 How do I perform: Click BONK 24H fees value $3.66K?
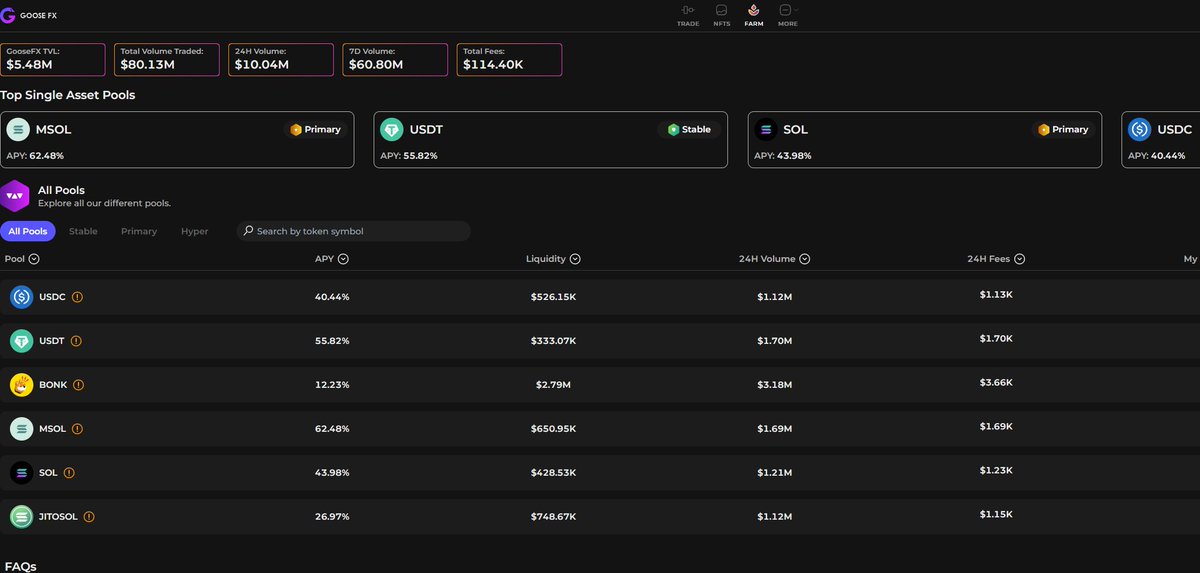click(x=996, y=383)
